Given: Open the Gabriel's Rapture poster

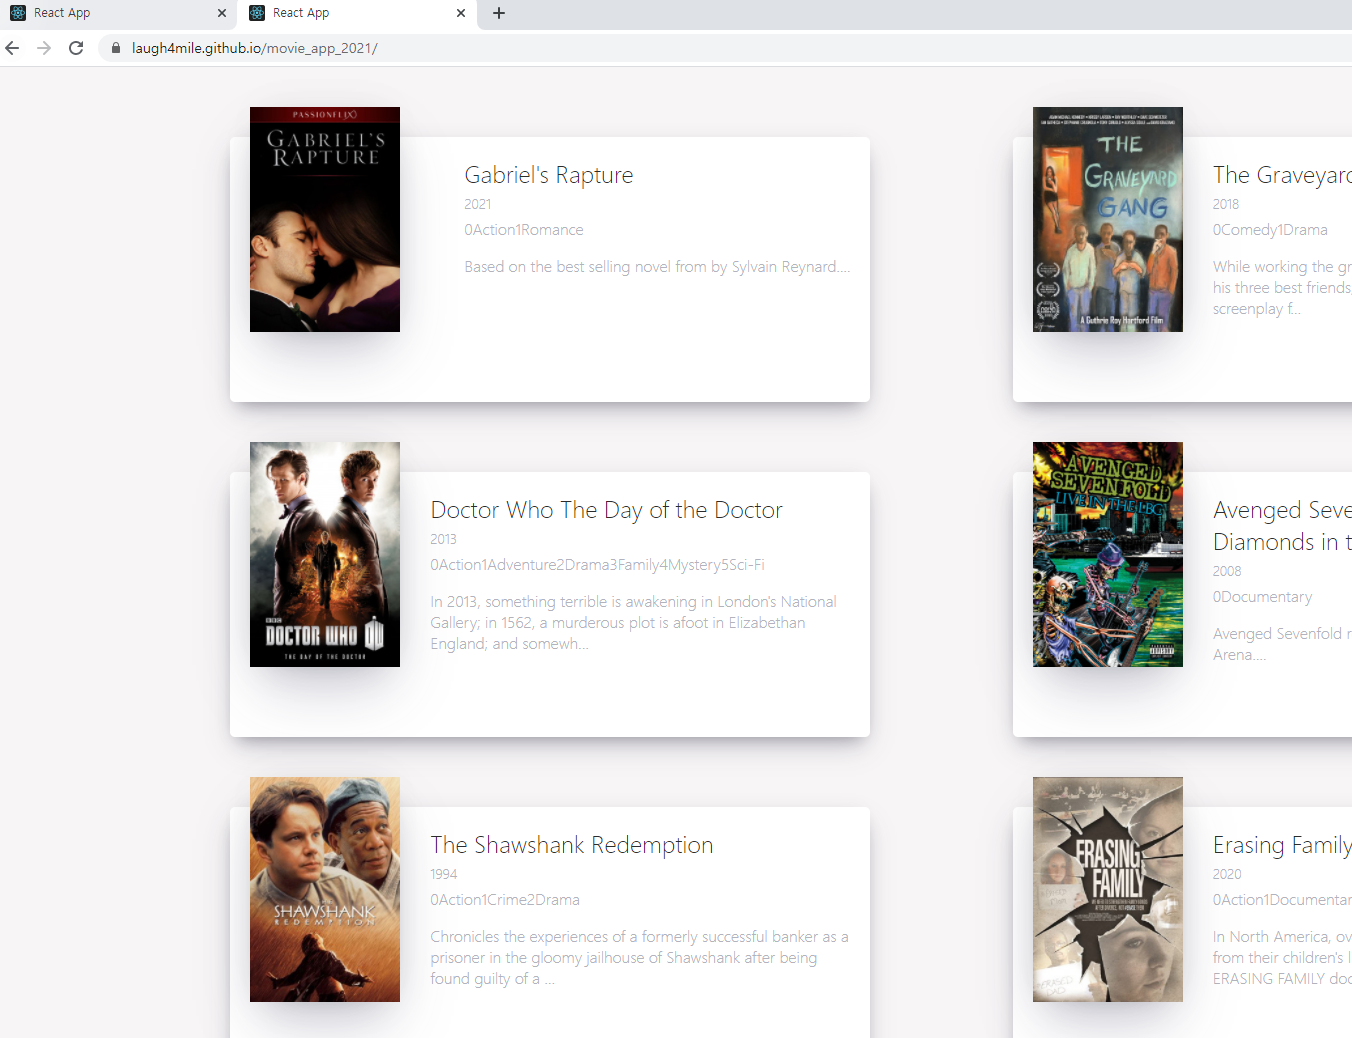Looking at the screenshot, I should (325, 219).
